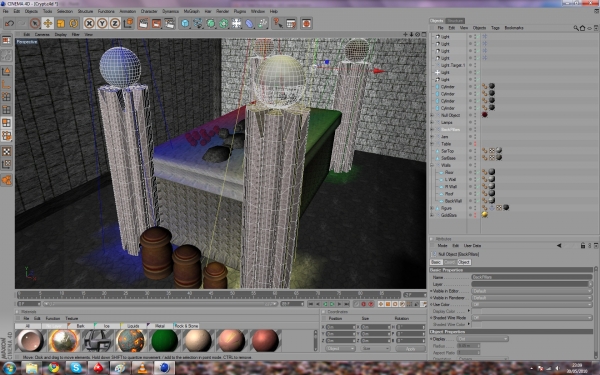Open Tags menu in Object Manager
The height and width of the screenshot is (375, 600).
495,28
